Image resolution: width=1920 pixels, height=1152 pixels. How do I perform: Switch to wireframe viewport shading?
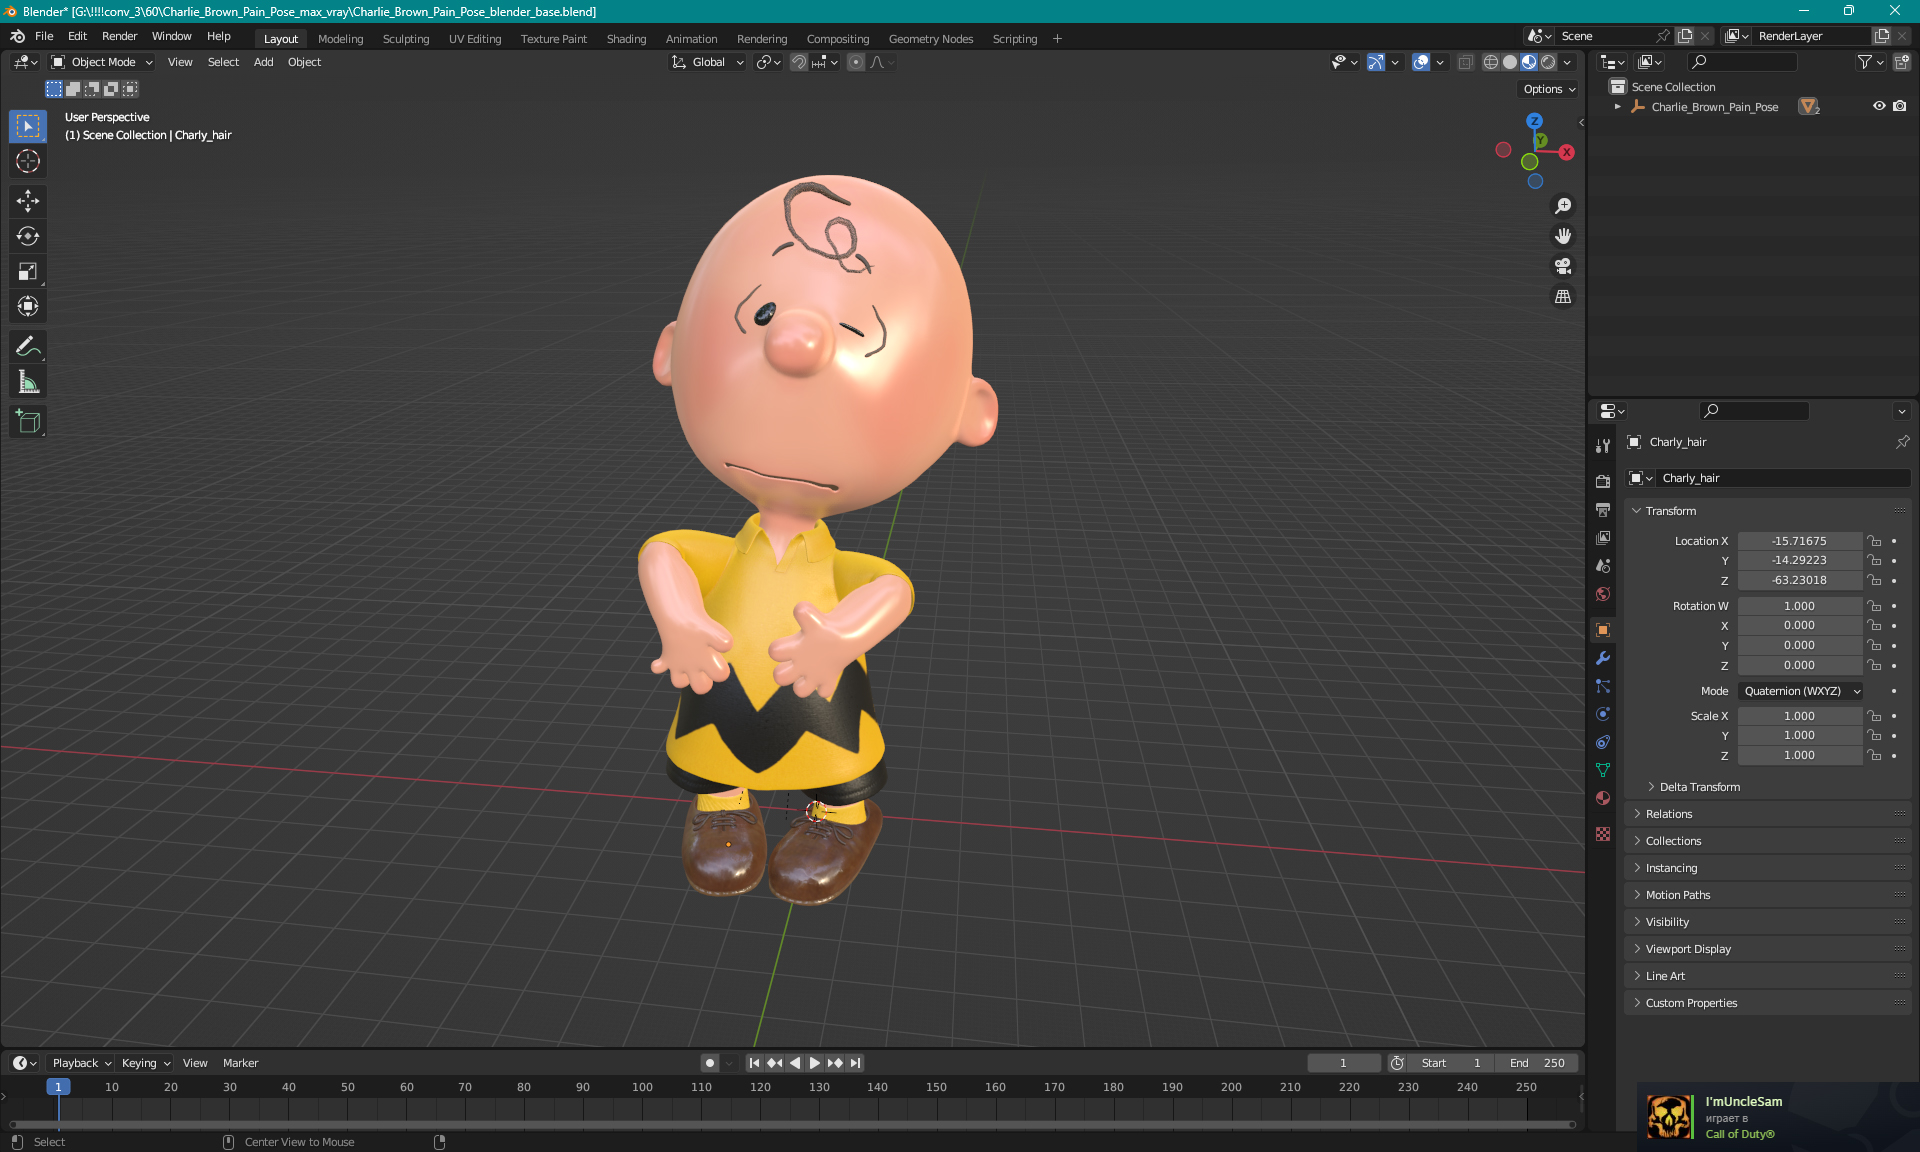pyautogui.click(x=1490, y=62)
